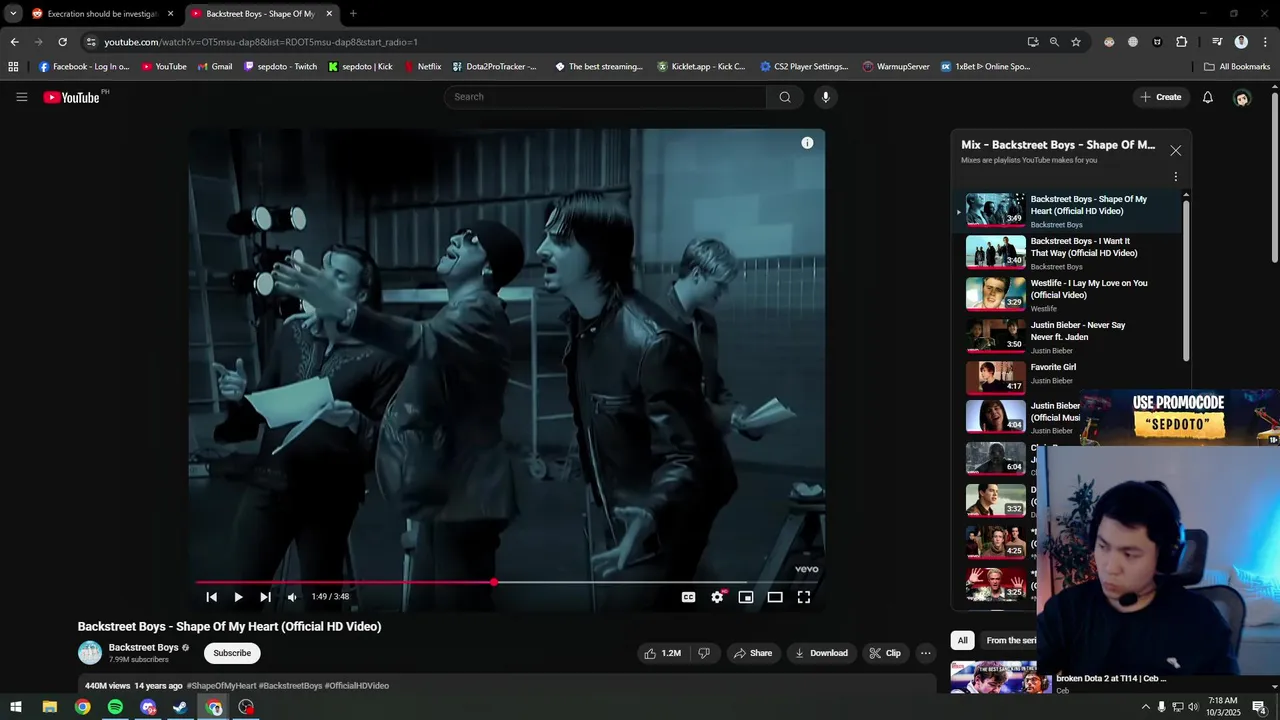Skip to previous video in player

point(211,597)
